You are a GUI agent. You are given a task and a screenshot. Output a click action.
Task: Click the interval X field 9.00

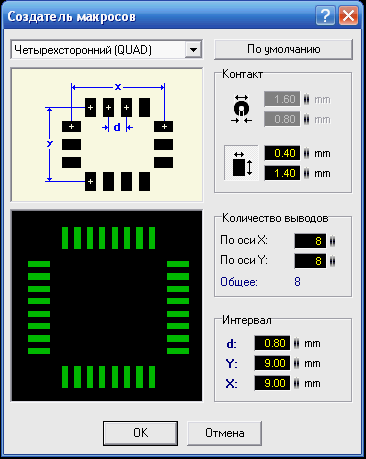pos(272,383)
